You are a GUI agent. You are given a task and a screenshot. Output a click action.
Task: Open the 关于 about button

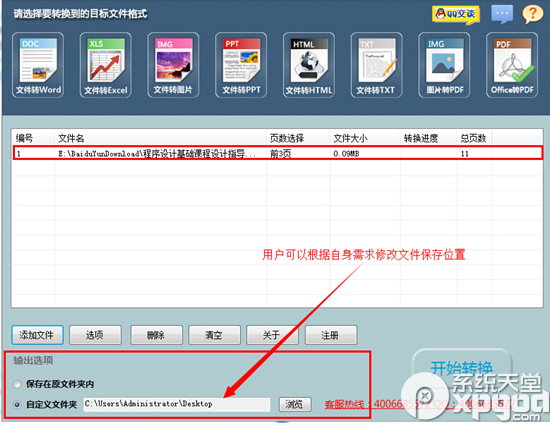(272, 335)
